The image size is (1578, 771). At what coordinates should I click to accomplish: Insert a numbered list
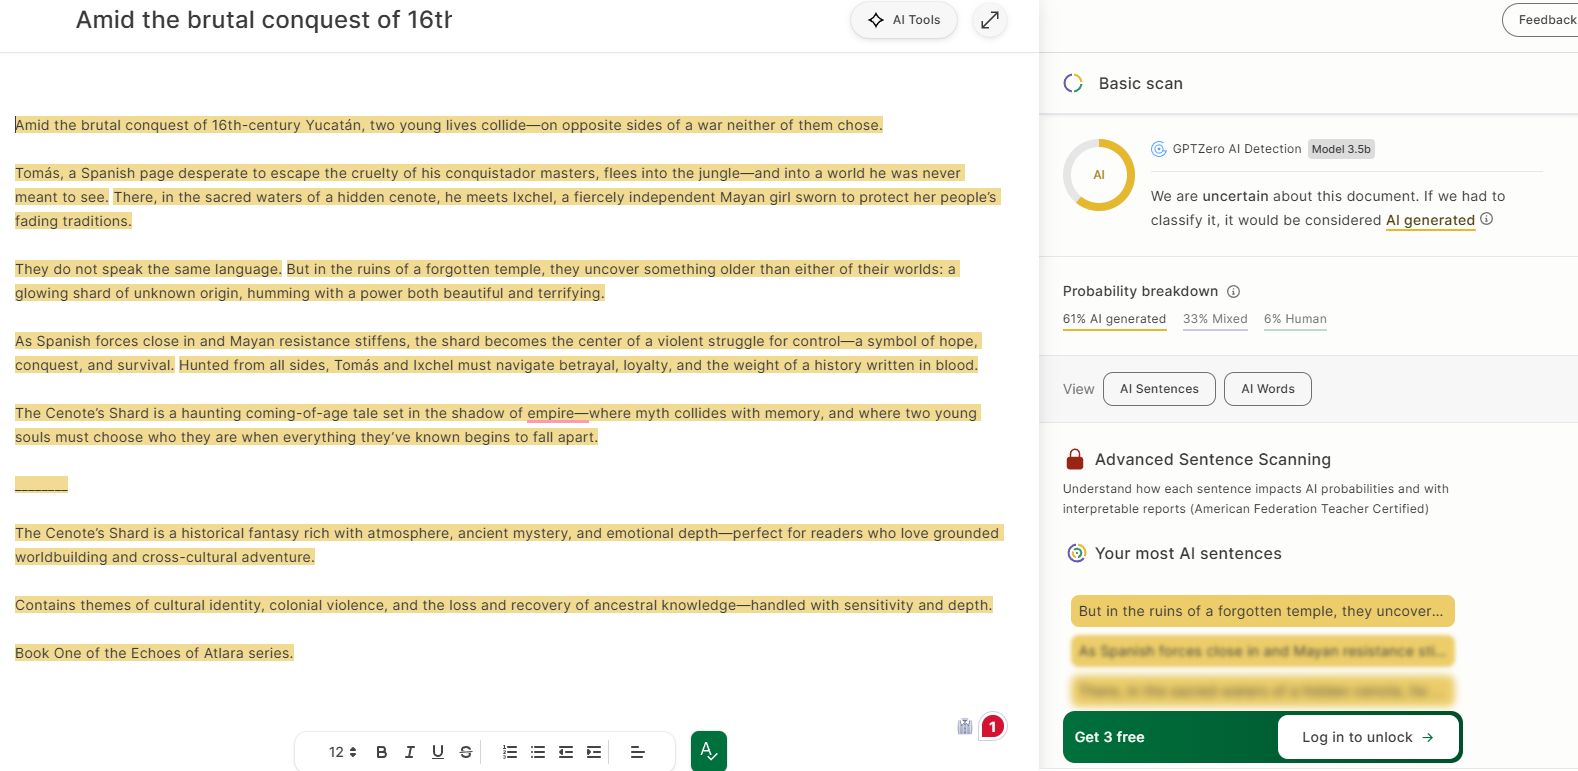click(510, 752)
